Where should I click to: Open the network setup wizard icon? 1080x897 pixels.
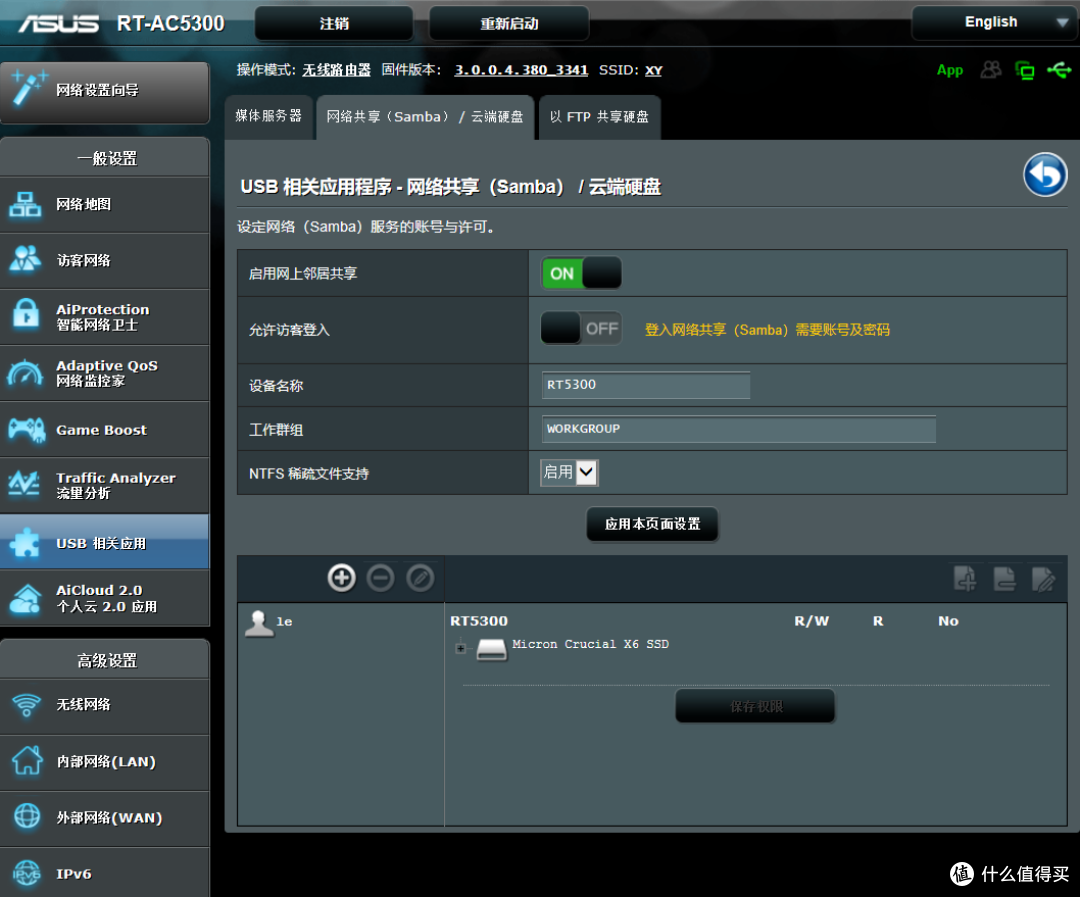click(28, 89)
